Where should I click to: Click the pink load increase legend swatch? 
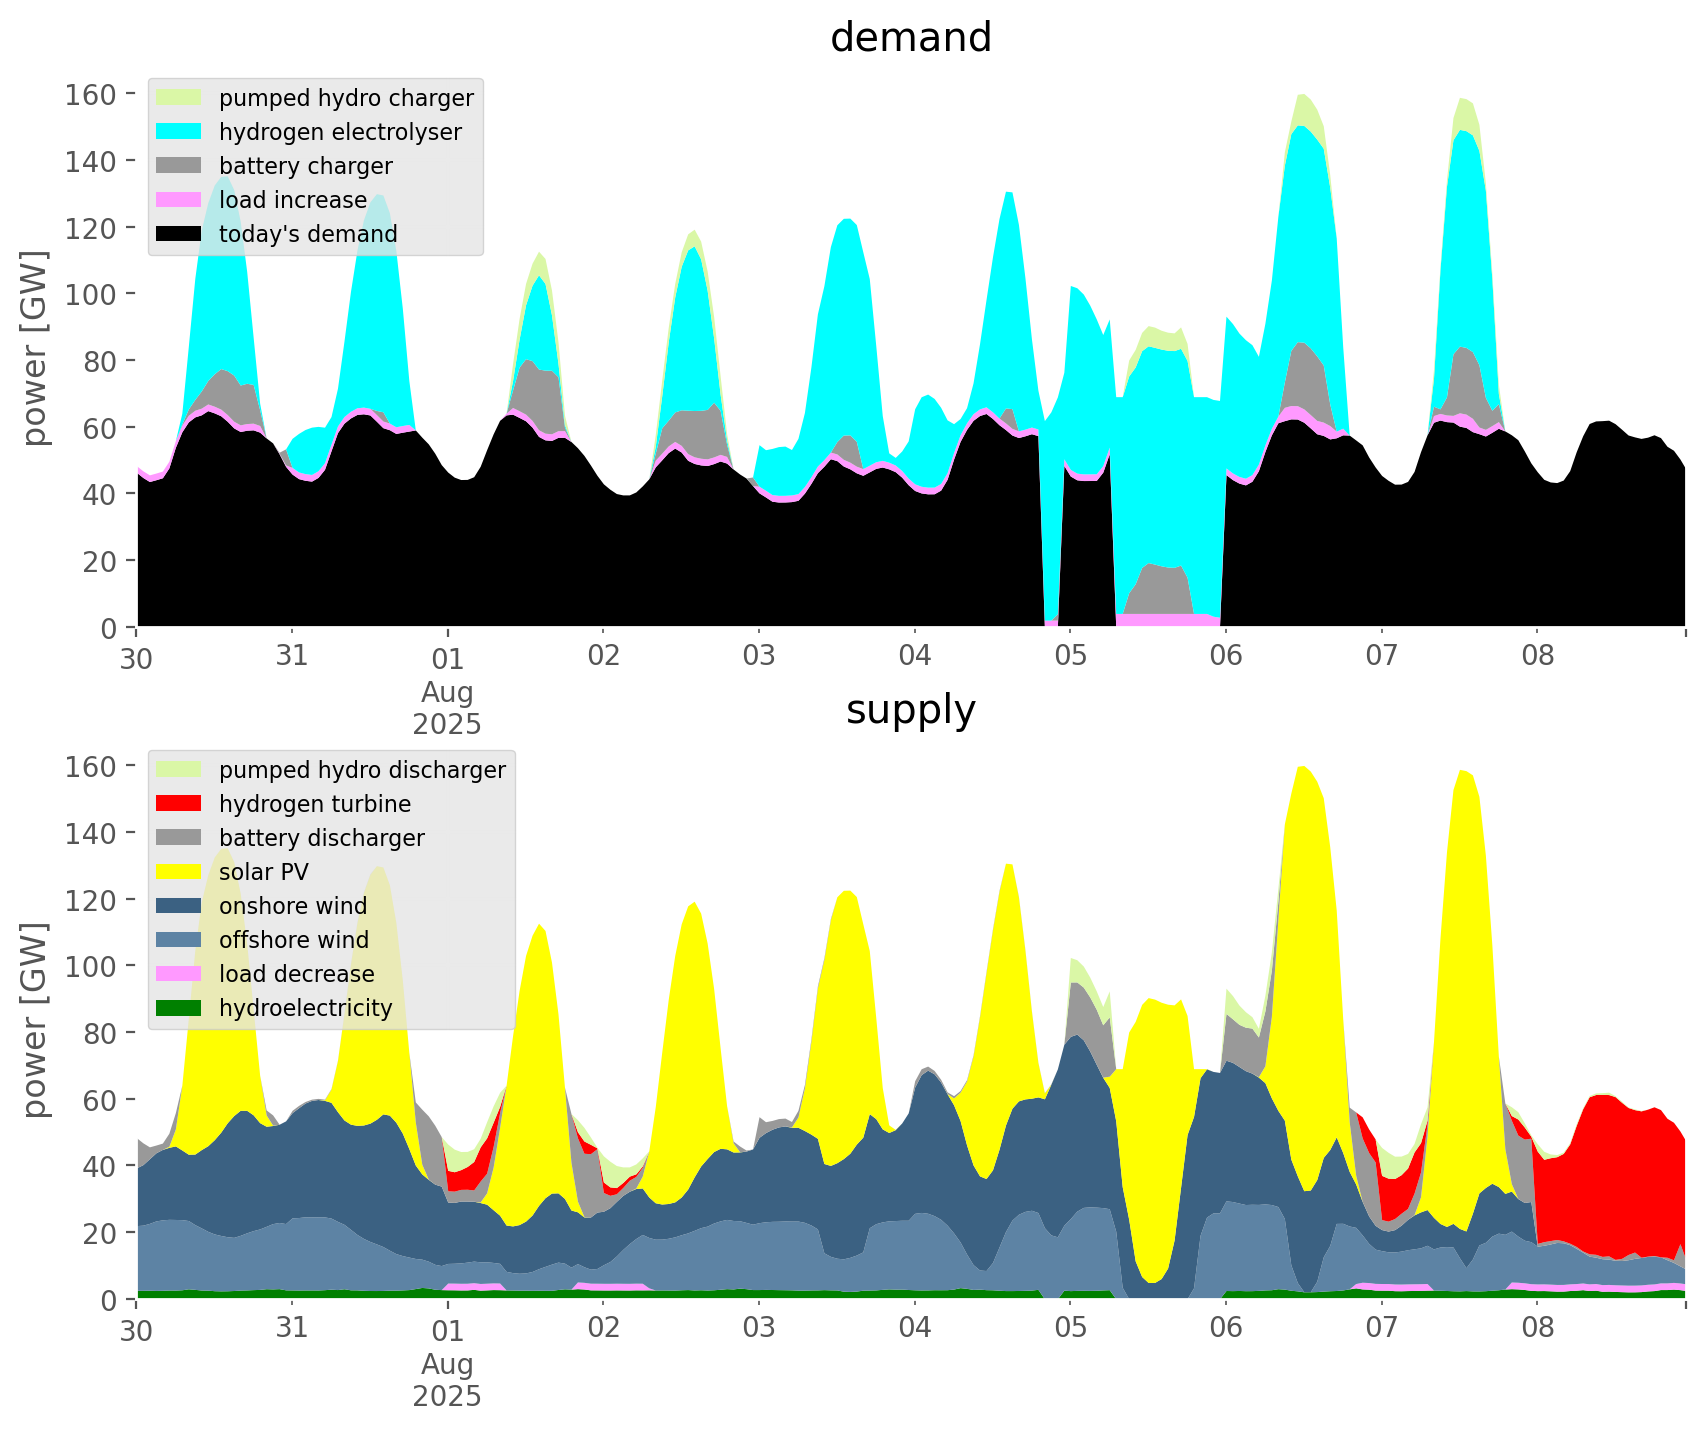(179, 200)
